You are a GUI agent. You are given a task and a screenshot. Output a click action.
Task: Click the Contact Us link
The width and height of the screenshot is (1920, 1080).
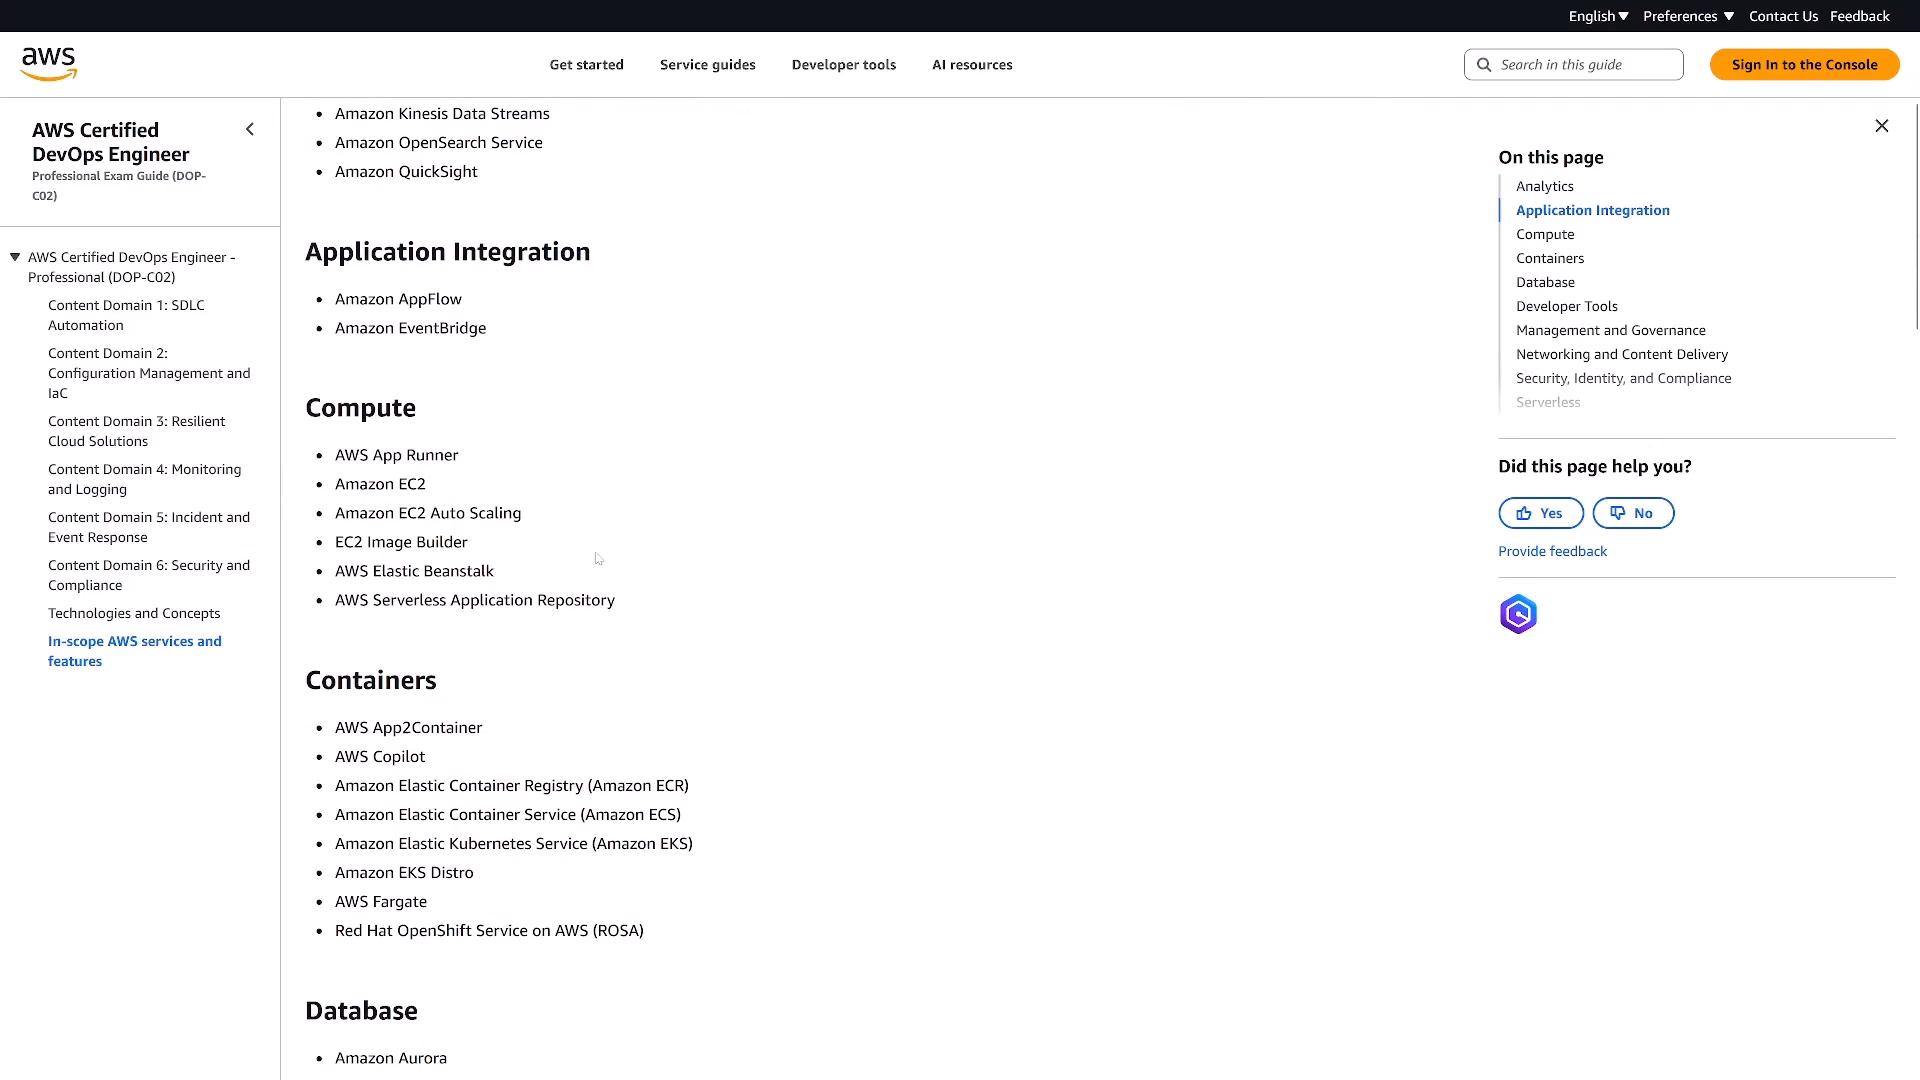(x=1783, y=16)
